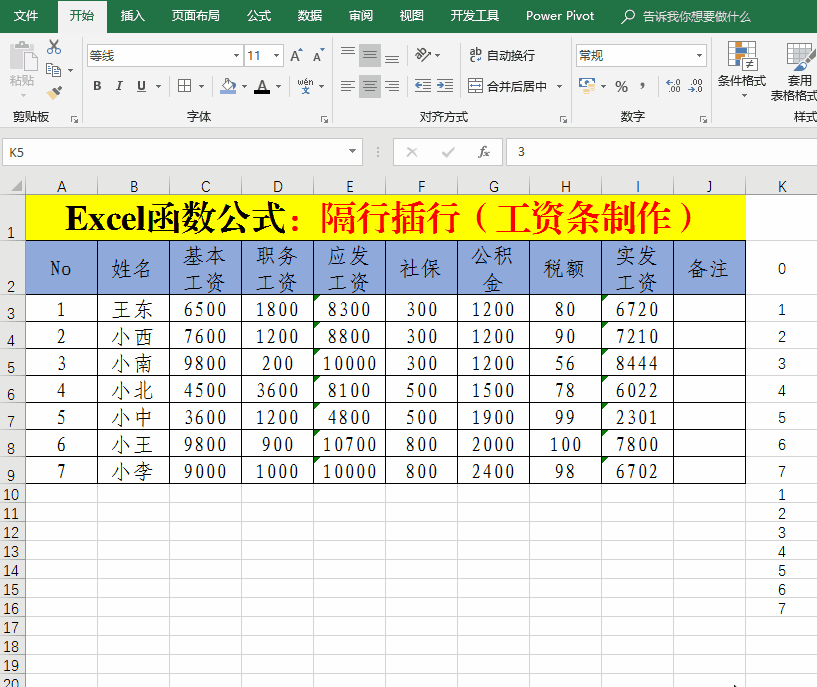Viewport: 817px width, 687px height.
Task: Toggle Italic formatting
Action: pos(119,87)
